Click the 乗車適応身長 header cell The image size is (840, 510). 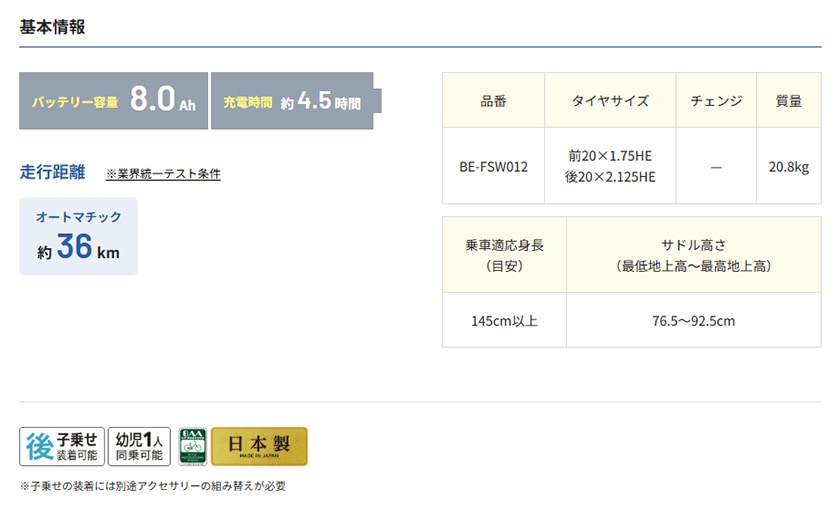504,256
